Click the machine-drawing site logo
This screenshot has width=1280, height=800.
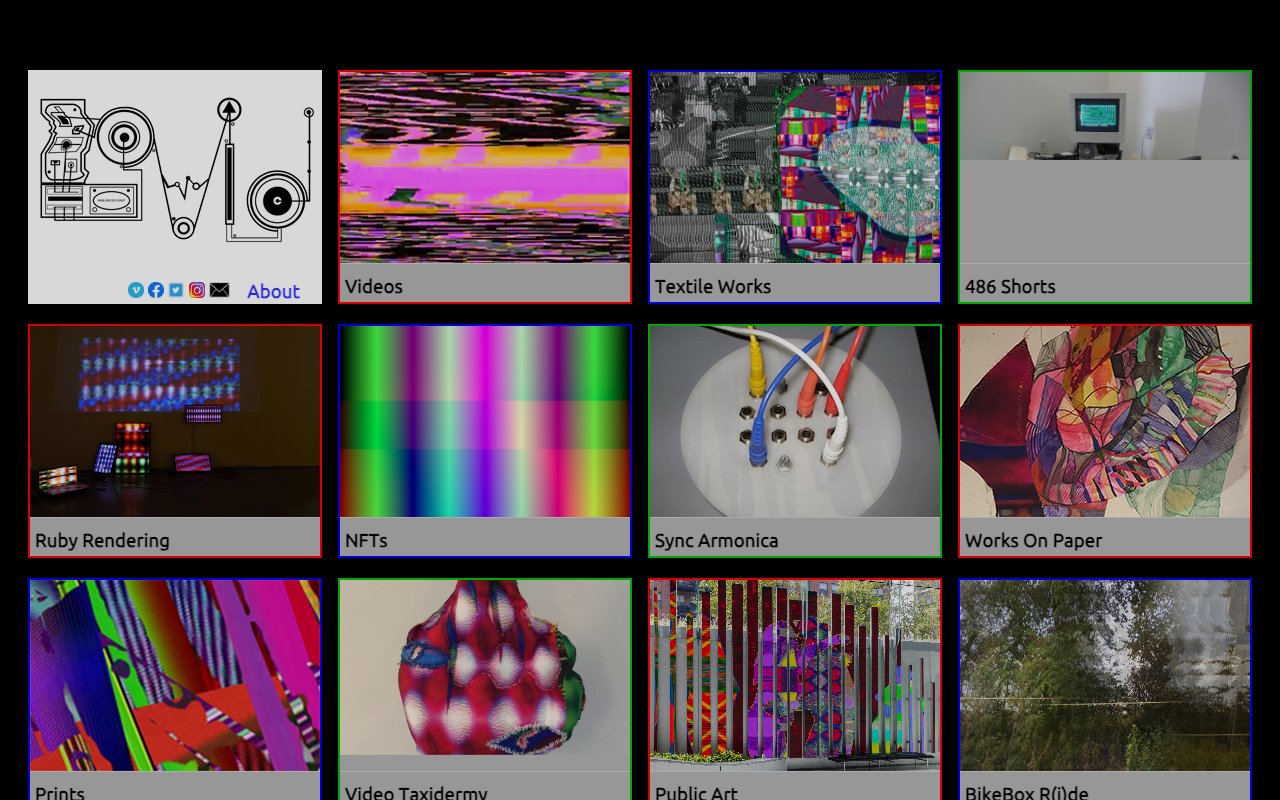pyautogui.click(x=176, y=170)
